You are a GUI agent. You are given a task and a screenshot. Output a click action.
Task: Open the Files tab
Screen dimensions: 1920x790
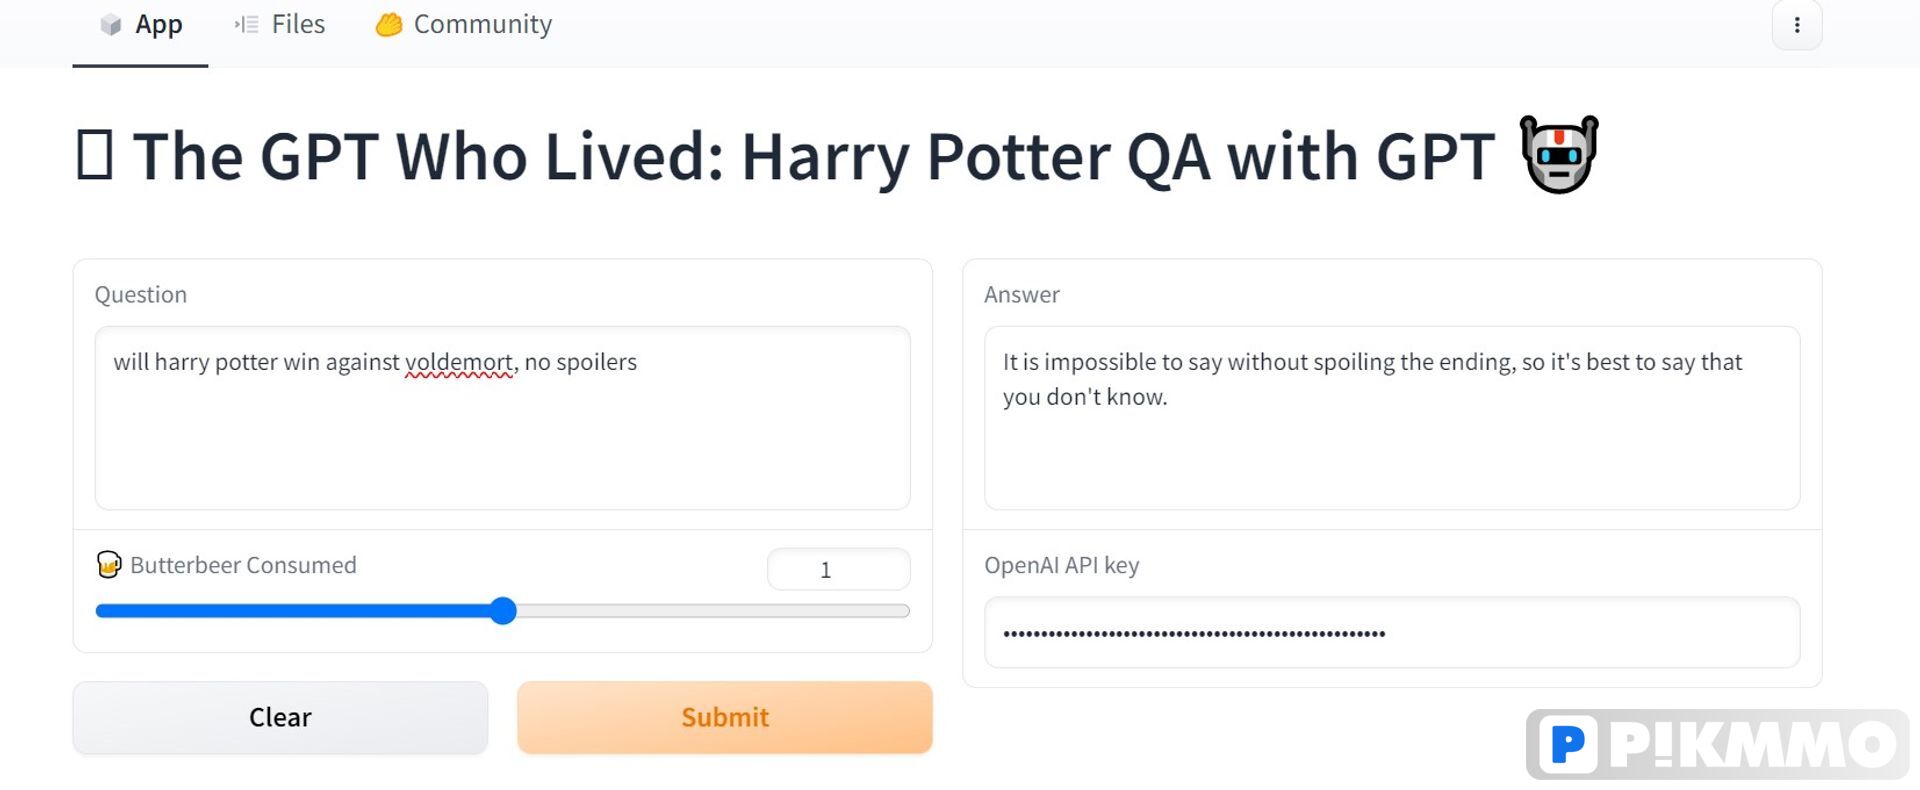(280, 25)
